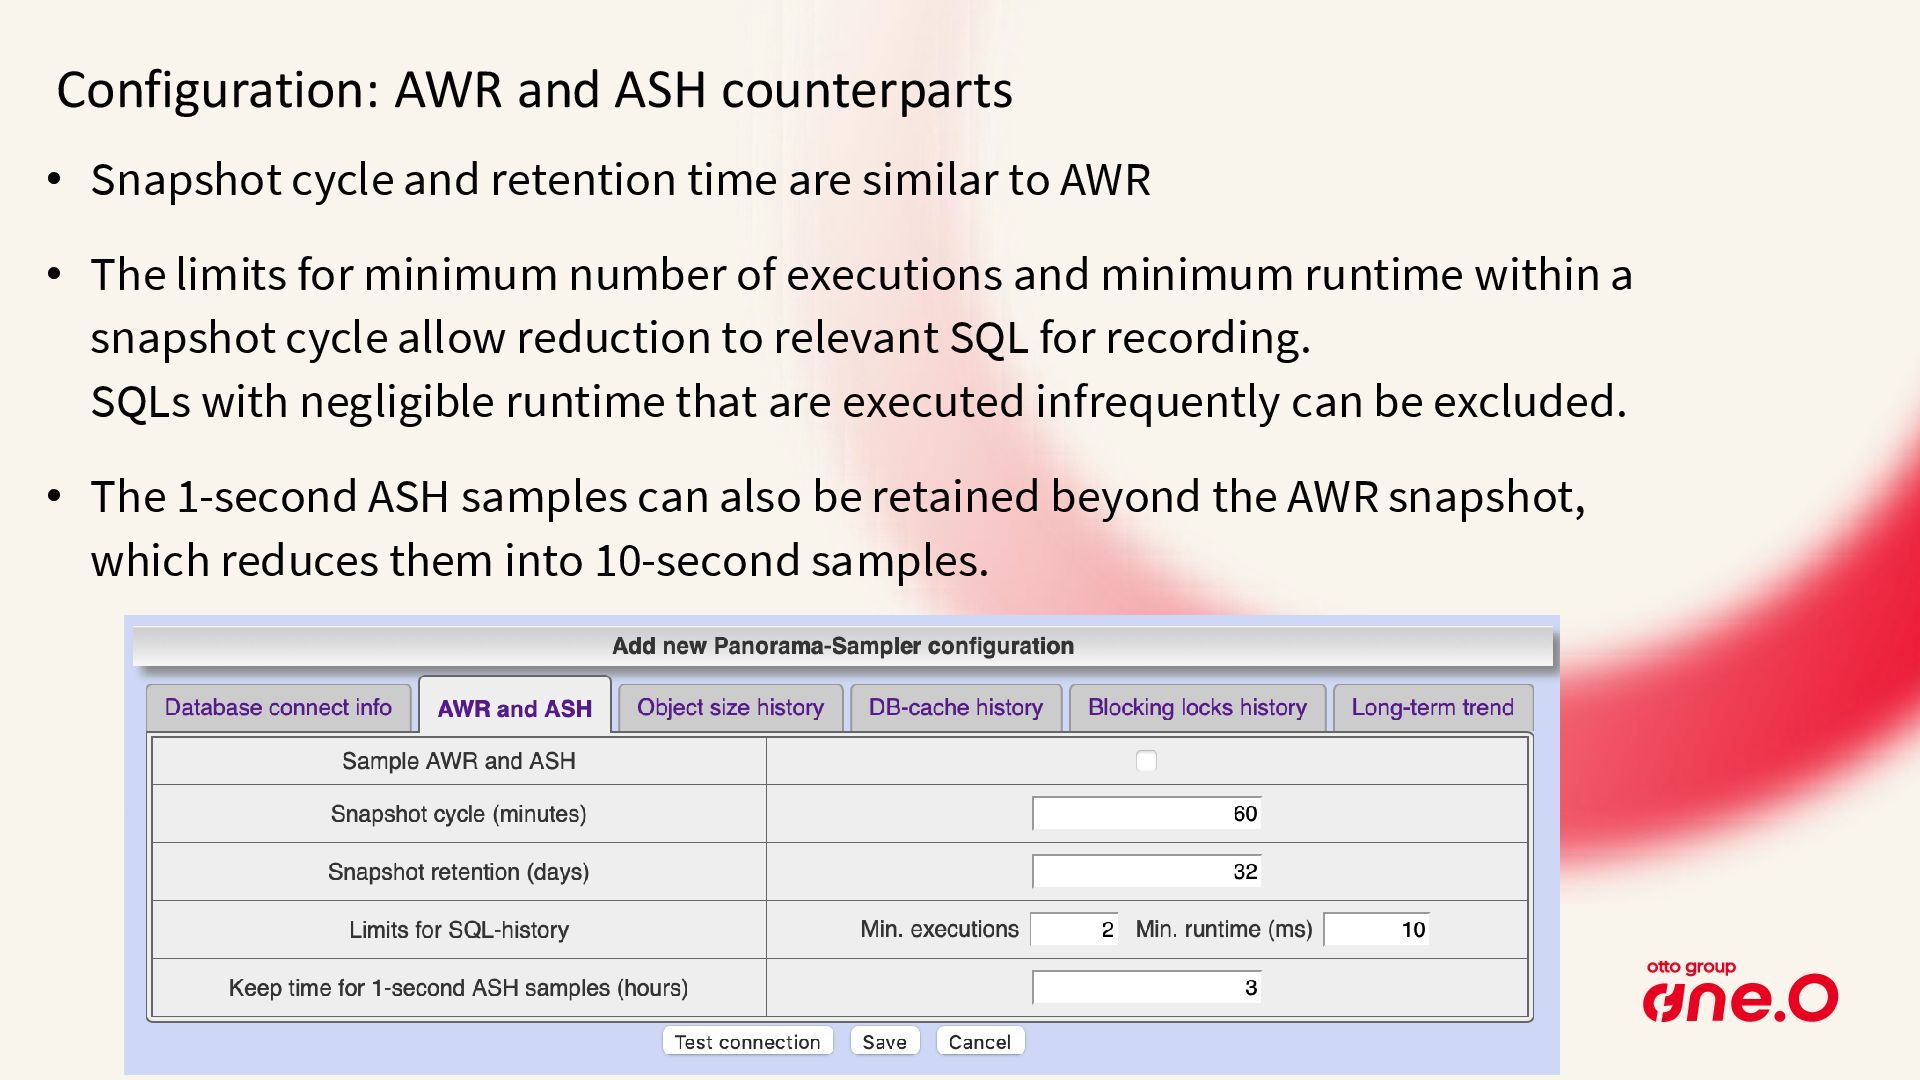Click the dialog title bar header

tap(842, 646)
